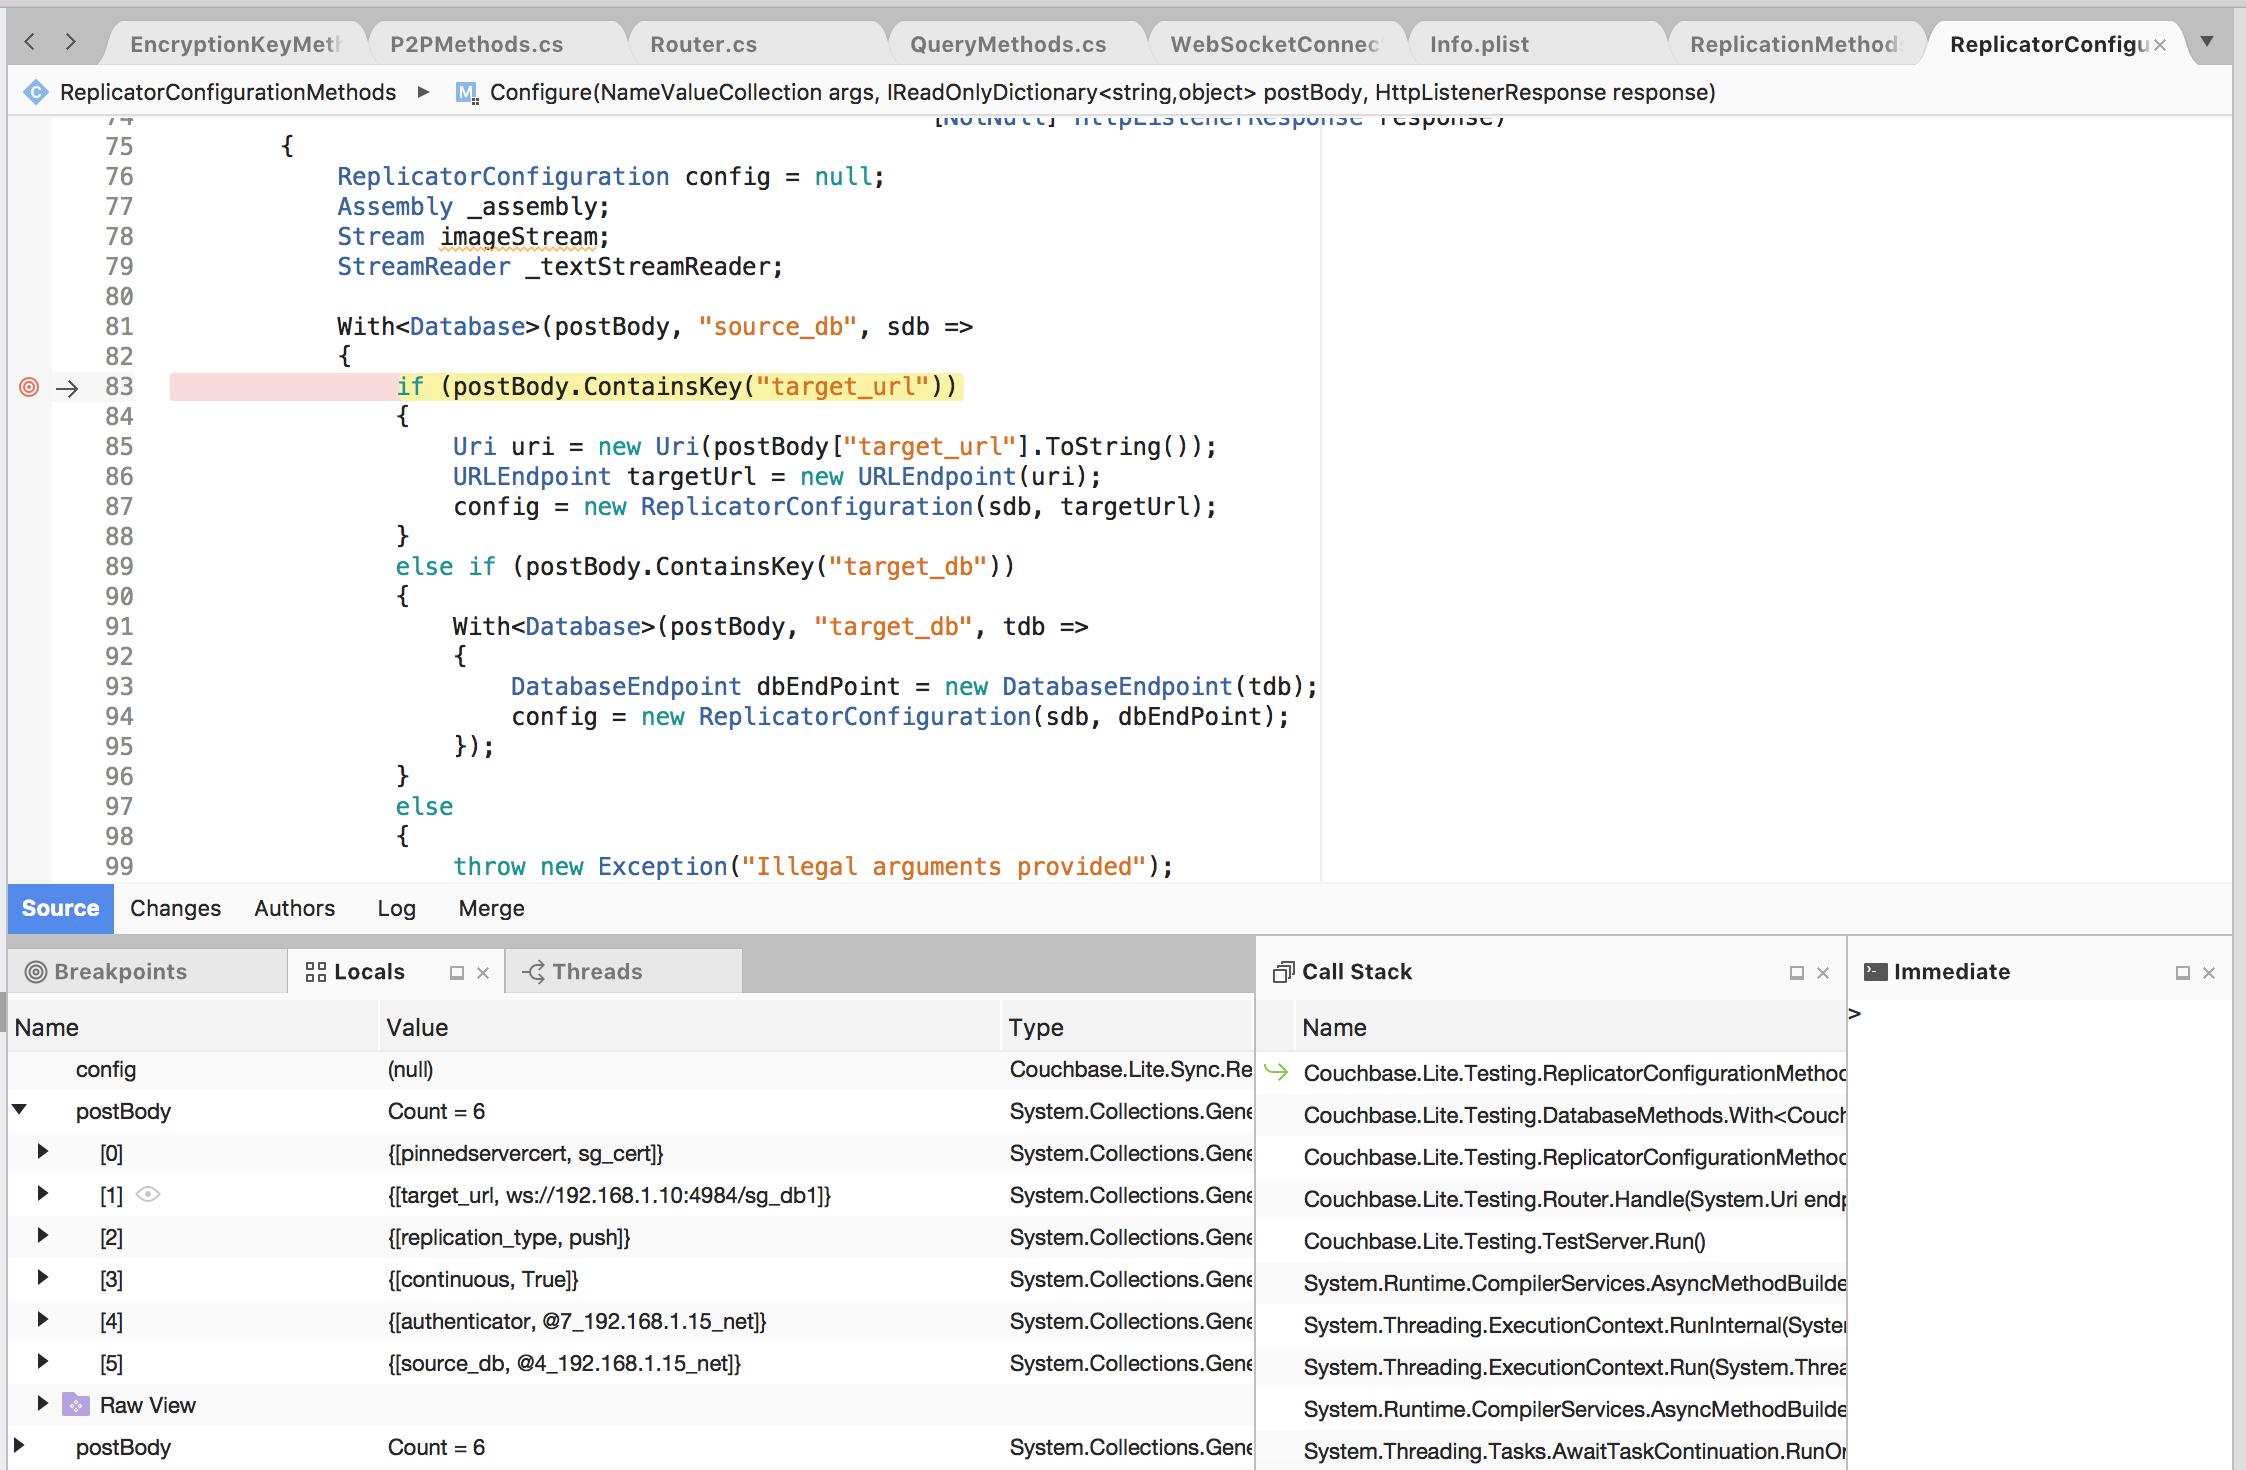Switch to the Router.cs tab
This screenshot has height=1470, width=2246.
(703, 43)
